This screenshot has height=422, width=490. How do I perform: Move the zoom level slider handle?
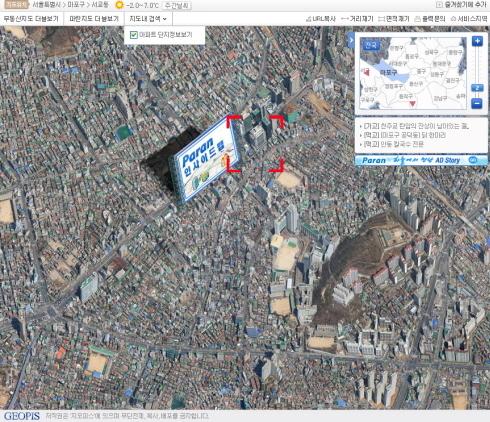(477, 88)
